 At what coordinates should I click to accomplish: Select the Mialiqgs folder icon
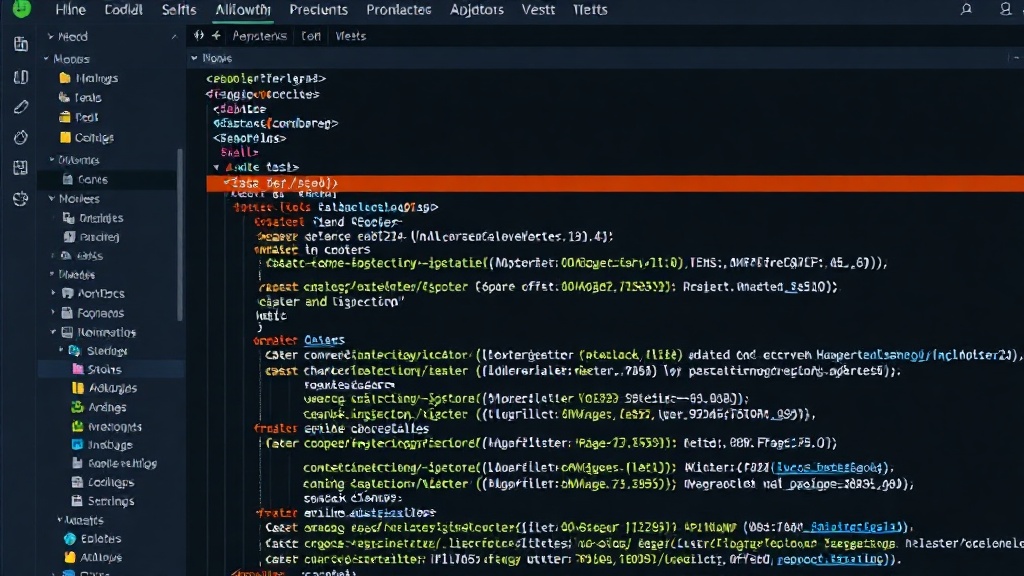click(65, 78)
